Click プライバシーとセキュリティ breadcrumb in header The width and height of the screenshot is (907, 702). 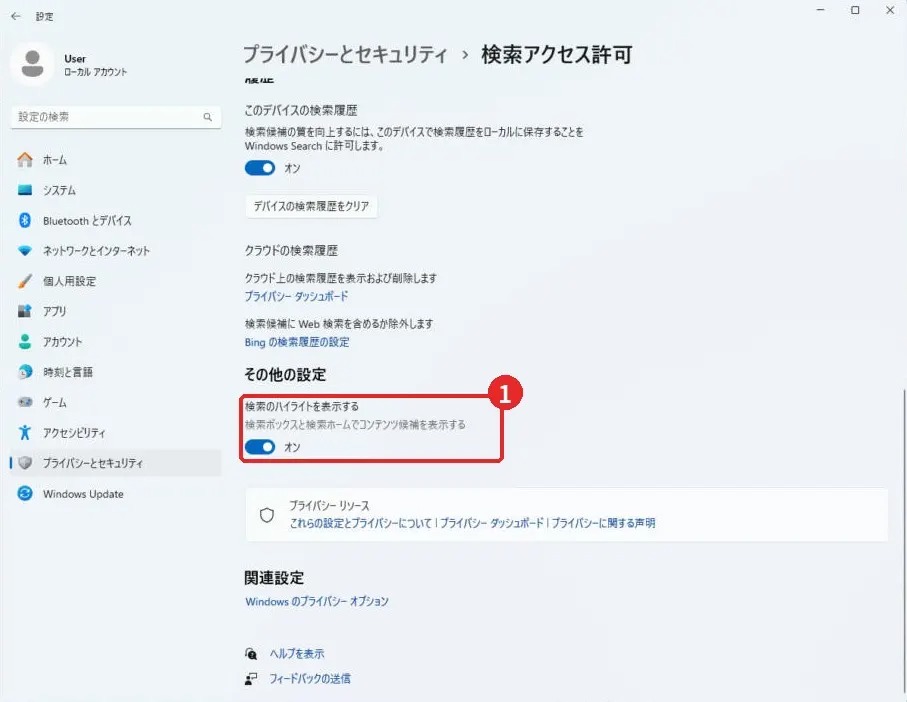coord(345,54)
